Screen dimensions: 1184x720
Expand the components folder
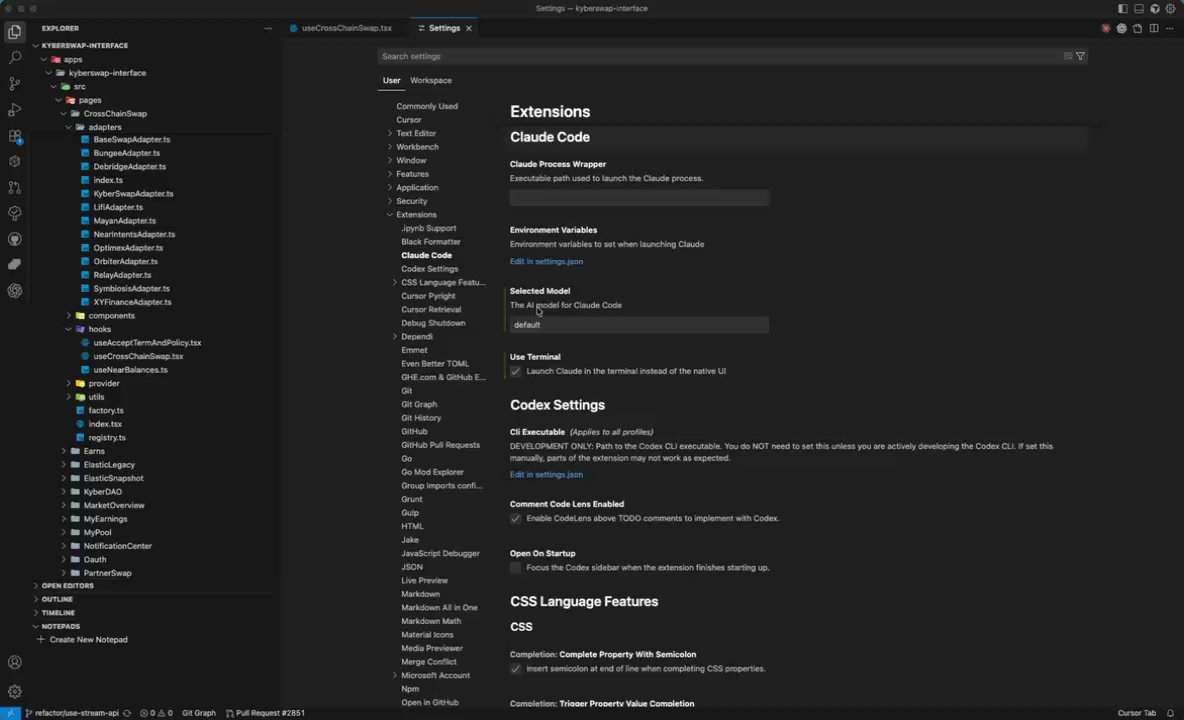coord(69,315)
